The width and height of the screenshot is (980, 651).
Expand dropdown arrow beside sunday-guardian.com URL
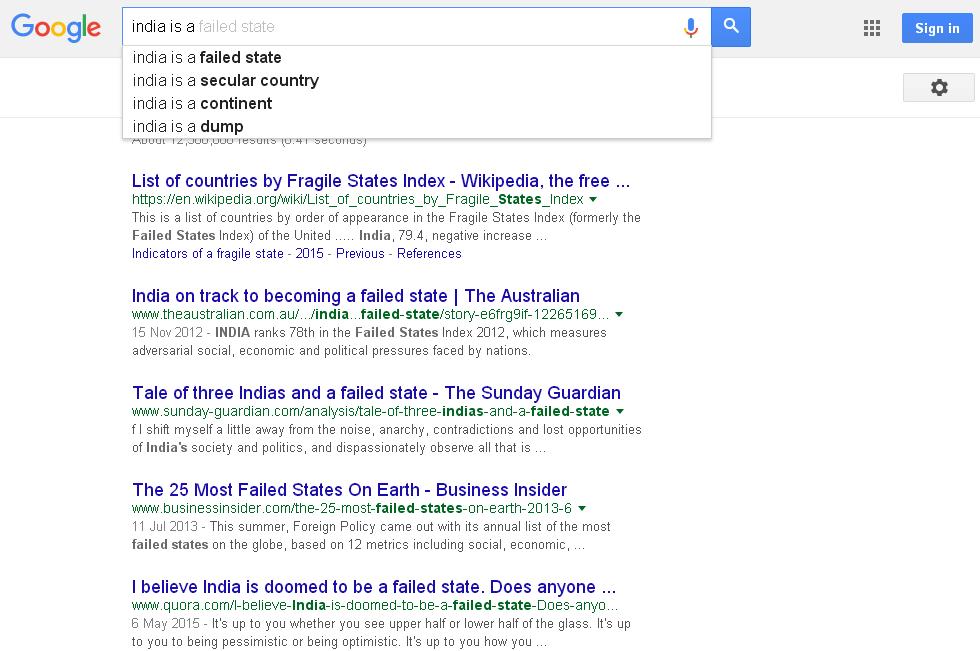tap(620, 411)
